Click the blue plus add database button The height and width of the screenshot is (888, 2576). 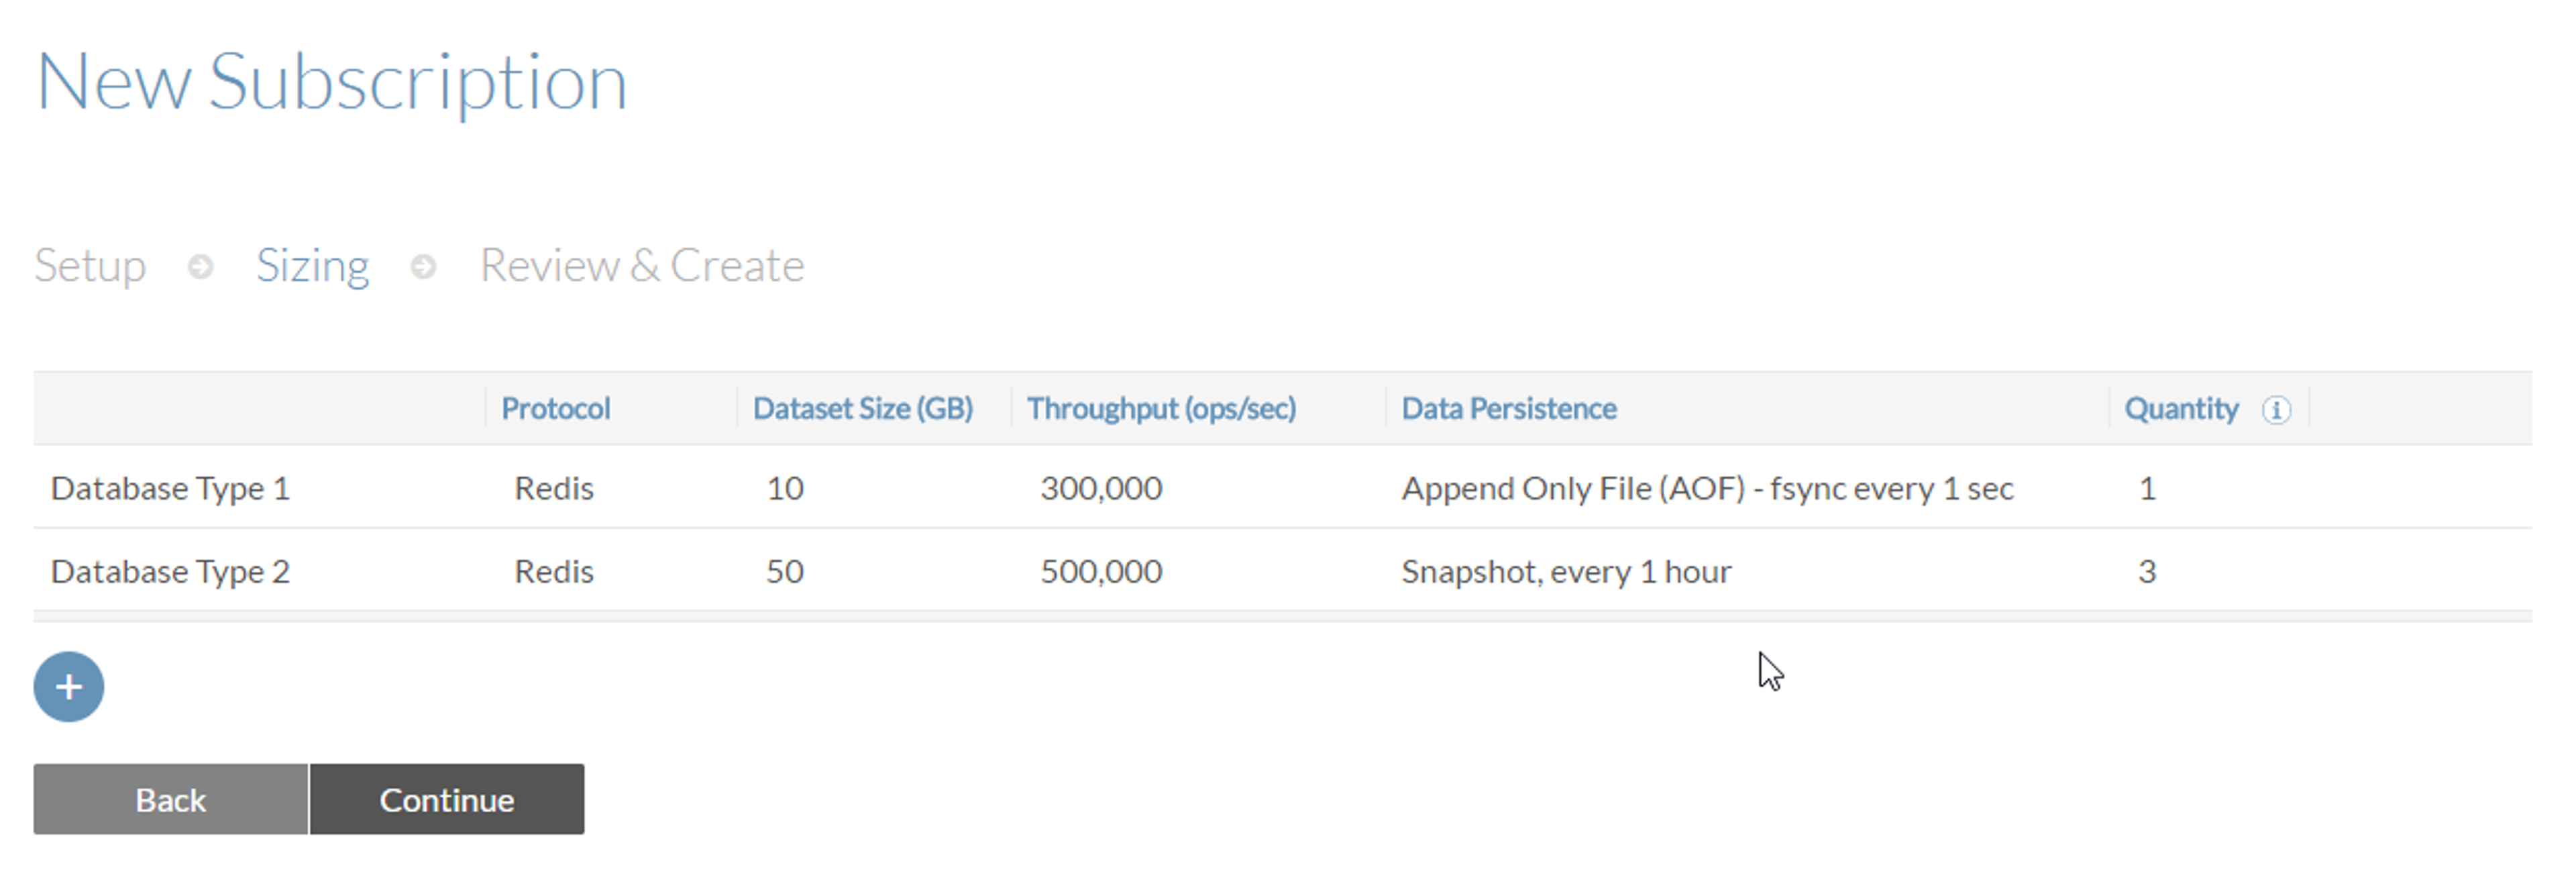pos(68,687)
